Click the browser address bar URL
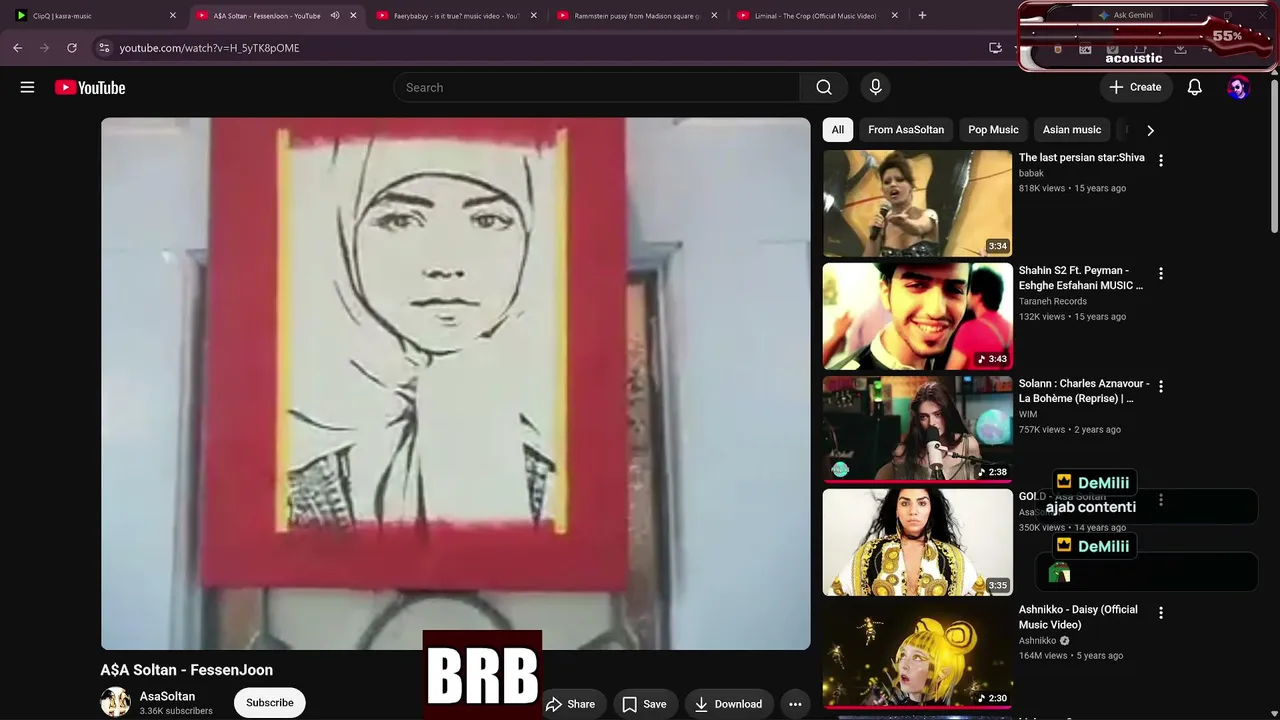Screen dimensions: 1280x720 coord(209,47)
